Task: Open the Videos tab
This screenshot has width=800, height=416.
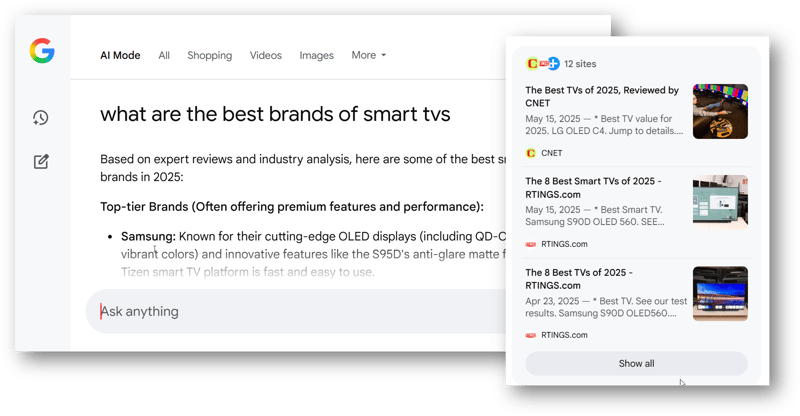Action: coord(265,55)
